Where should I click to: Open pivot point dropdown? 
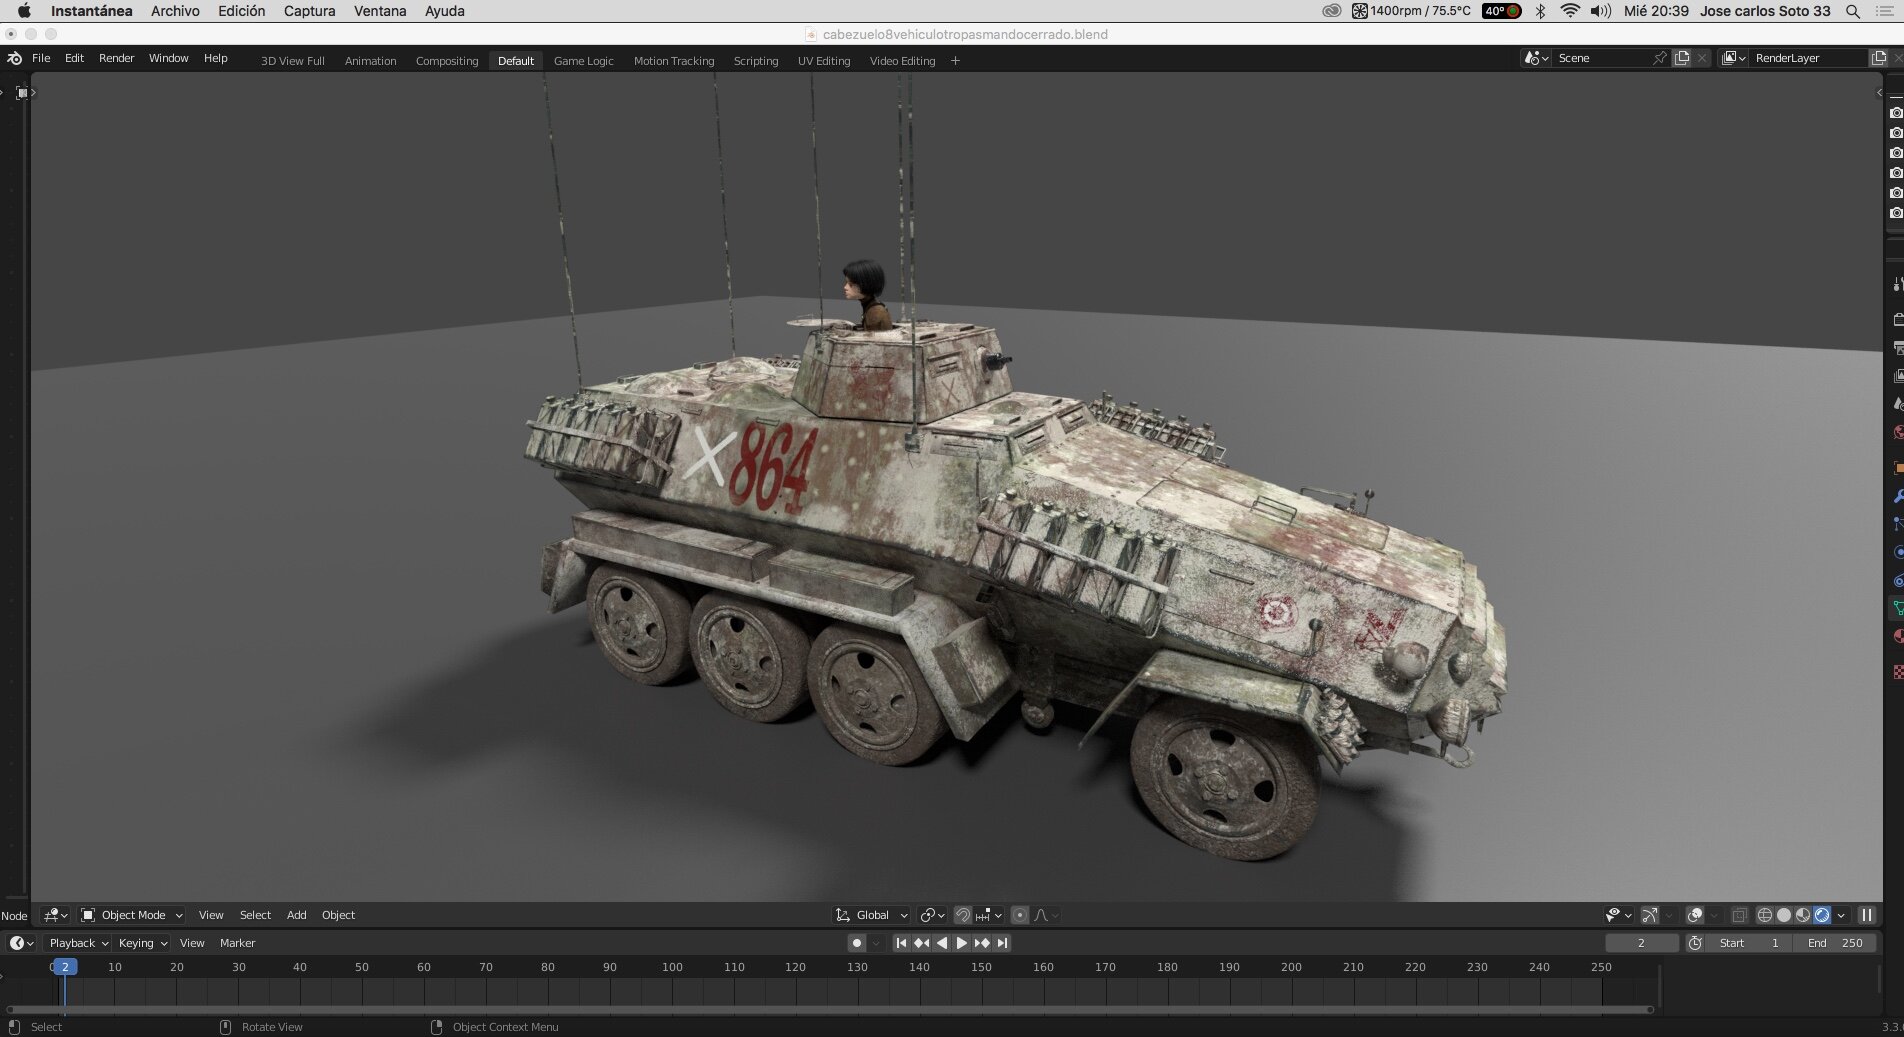tap(932, 915)
